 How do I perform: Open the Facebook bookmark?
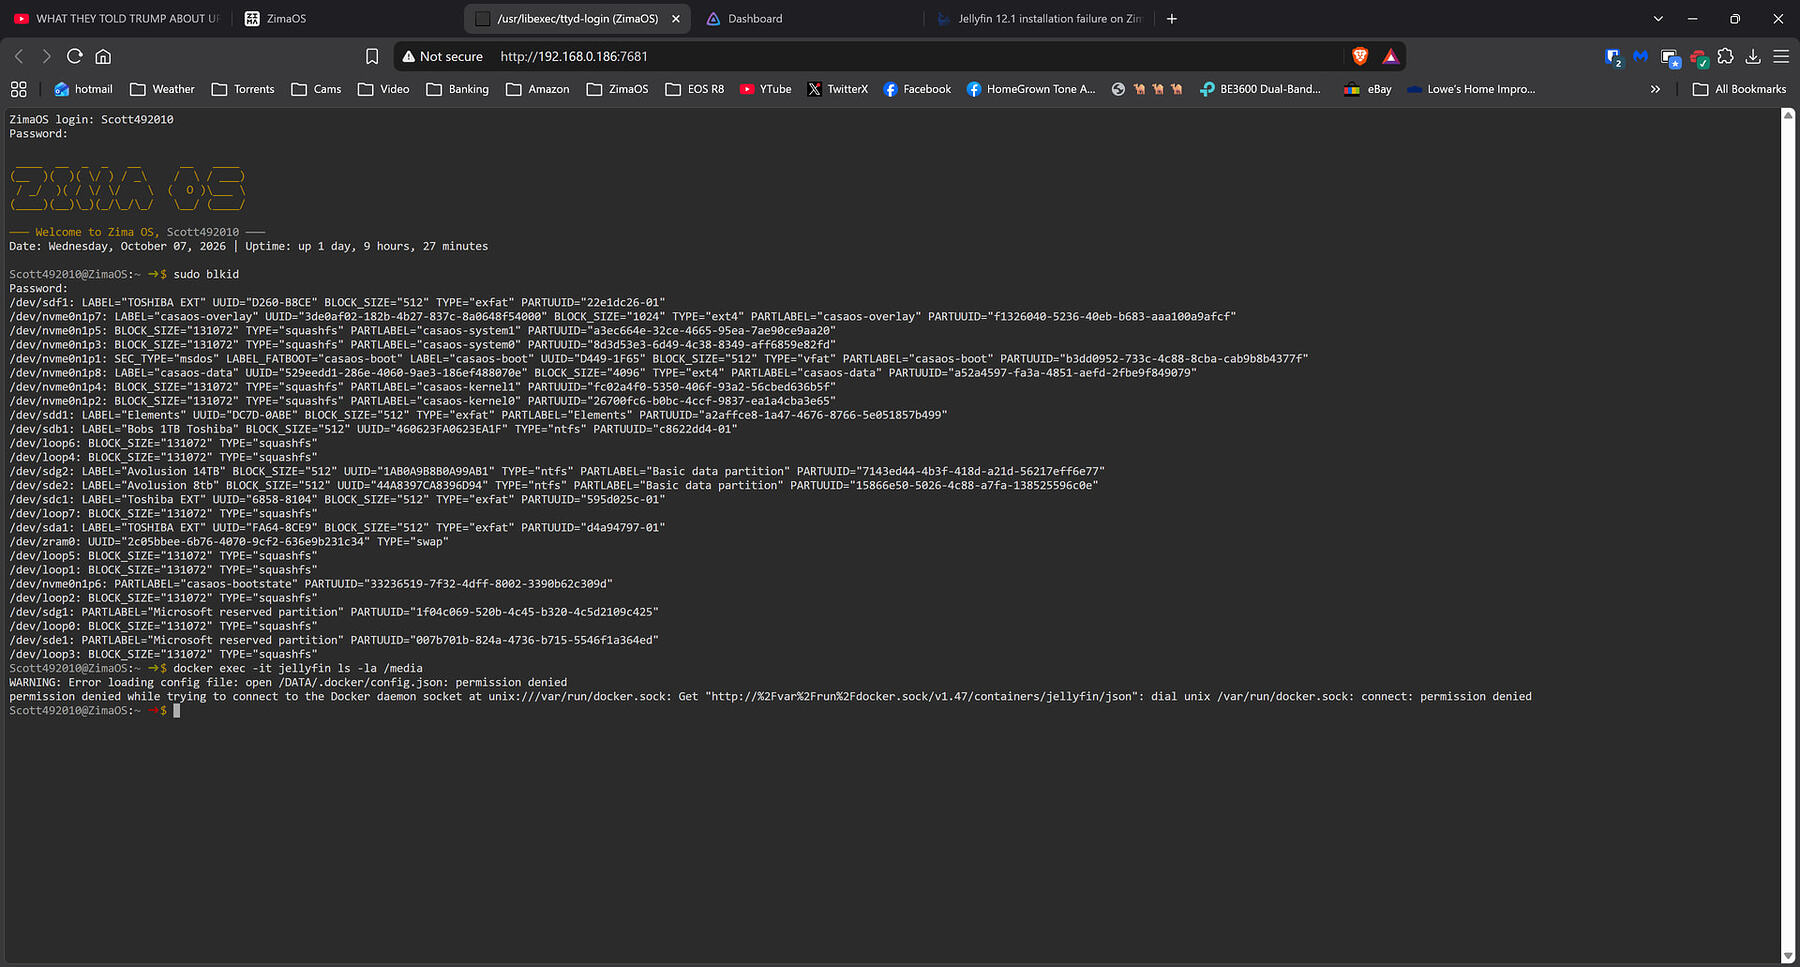917,89
